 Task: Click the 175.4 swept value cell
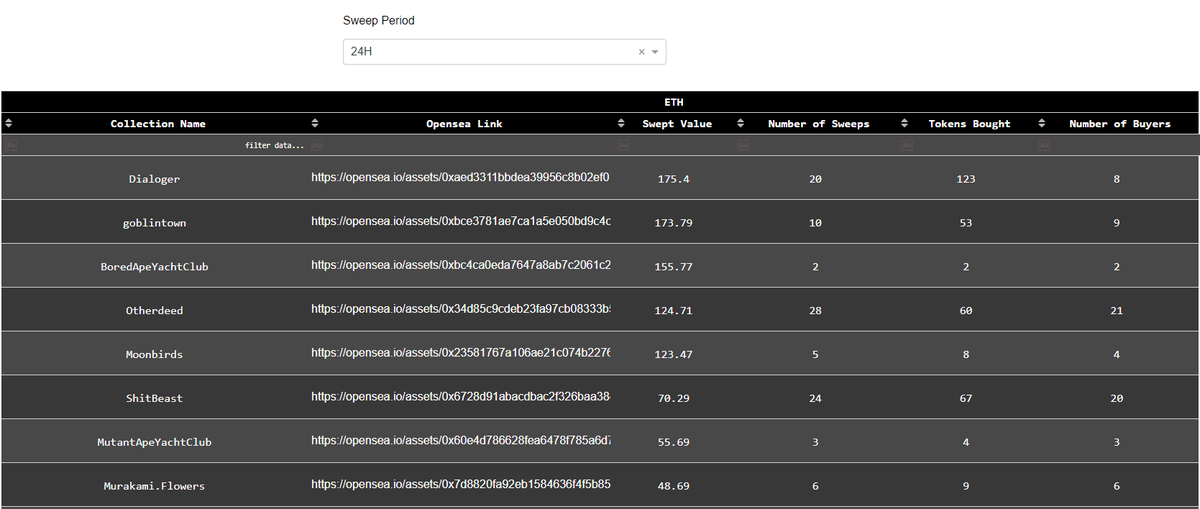pyautogui.click(x=674, y=179)
